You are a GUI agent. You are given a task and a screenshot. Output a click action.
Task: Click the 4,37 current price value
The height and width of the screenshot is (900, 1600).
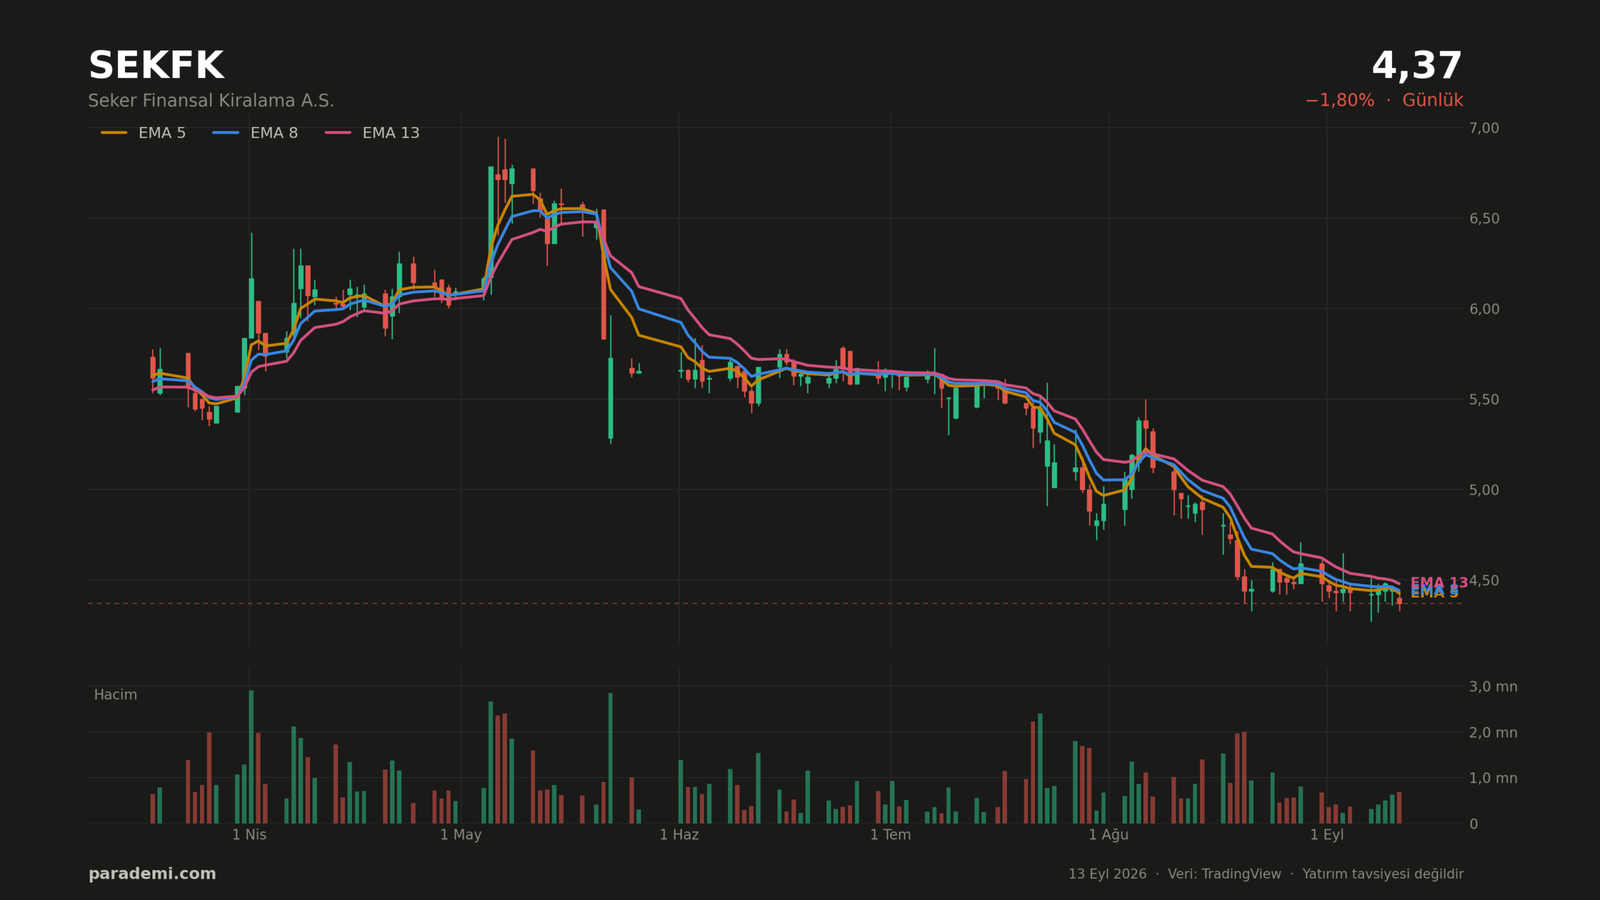[1417, 66]
